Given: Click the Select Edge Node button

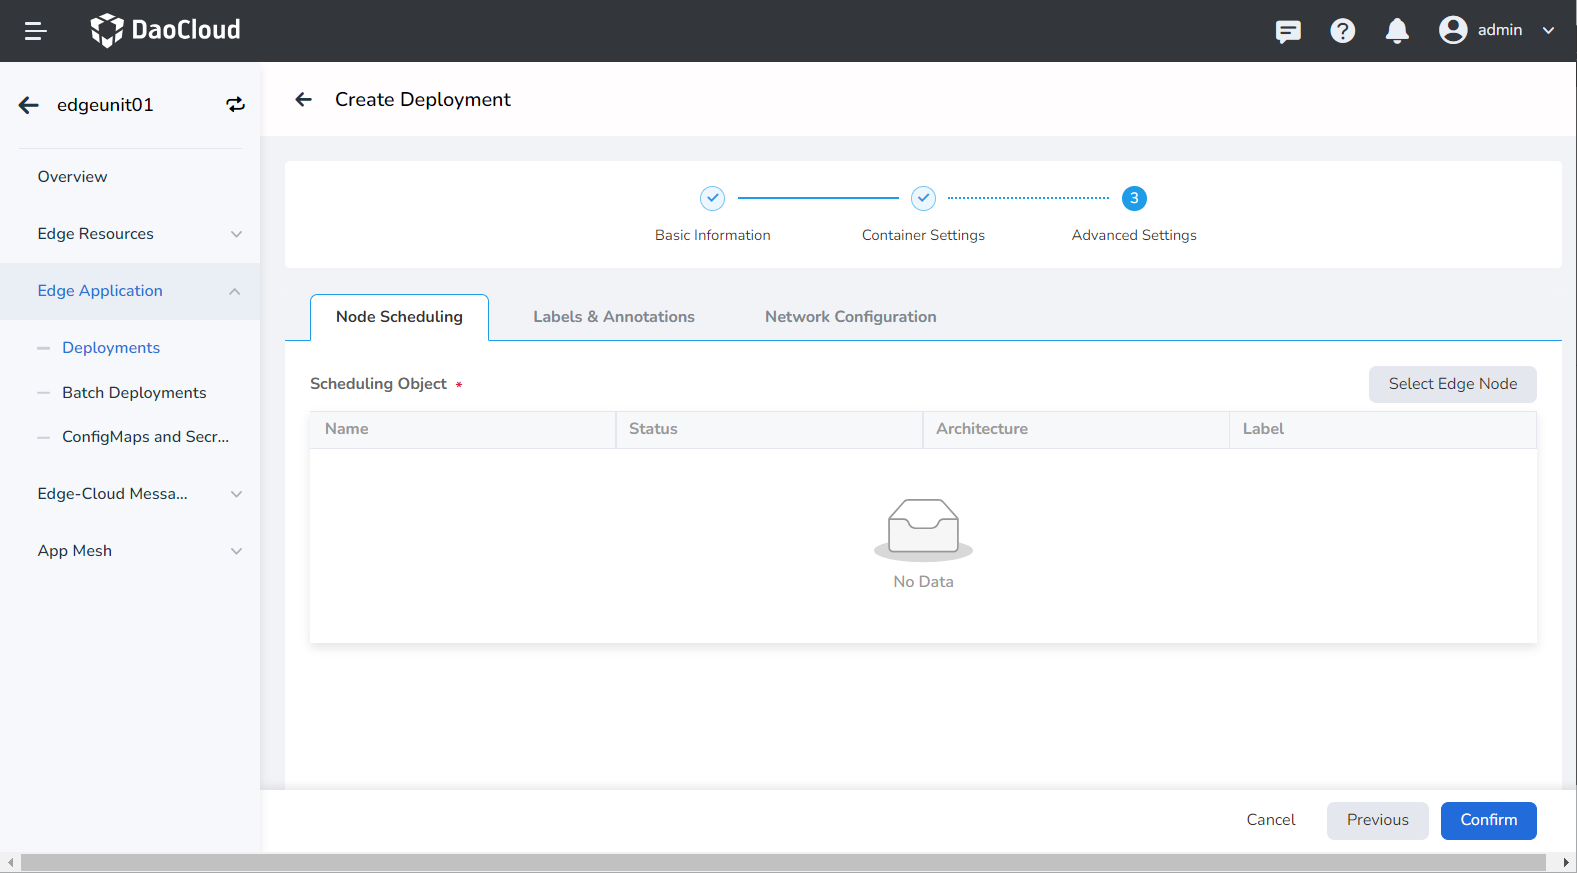Looking at the screenshot, I should 1452,384.
